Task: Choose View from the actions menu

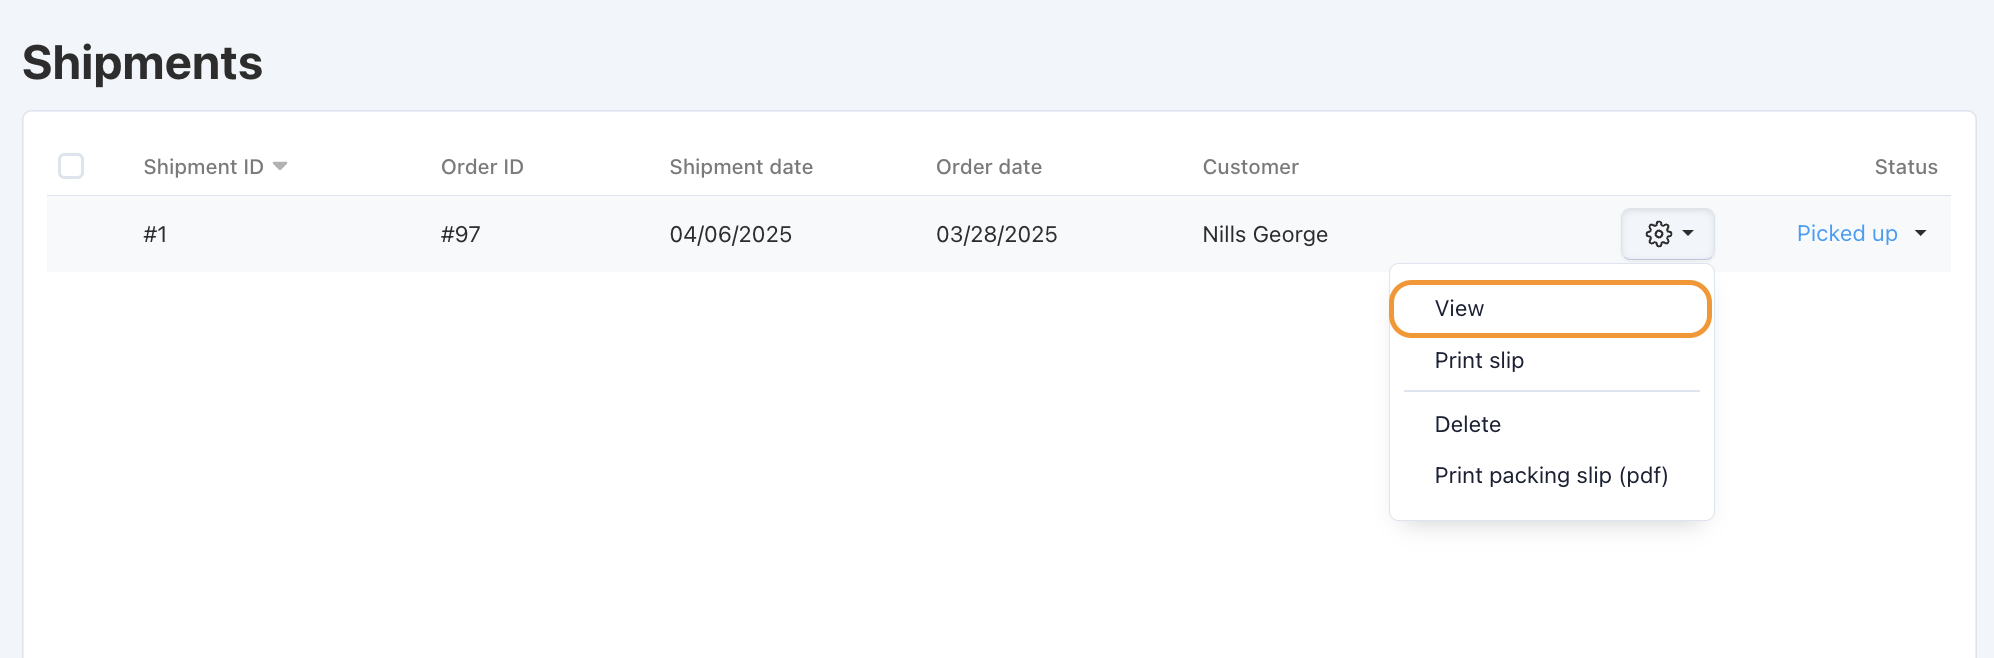Action: (x=1551, y=309)
